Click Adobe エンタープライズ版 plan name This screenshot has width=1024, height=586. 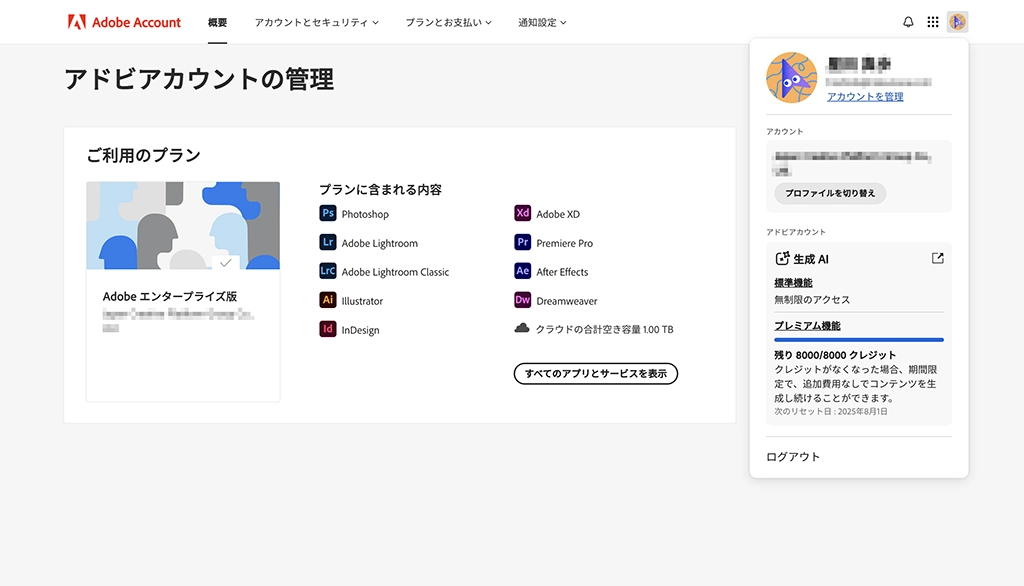[170, 297]
